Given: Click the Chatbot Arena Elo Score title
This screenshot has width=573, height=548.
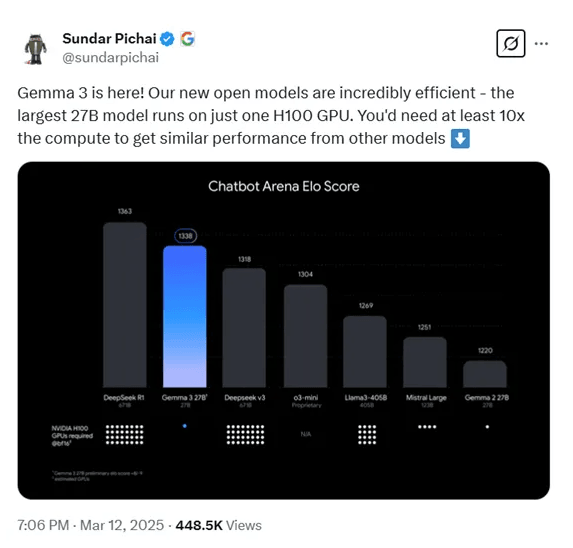Looking at the screenshot, I should click(284, 186).
